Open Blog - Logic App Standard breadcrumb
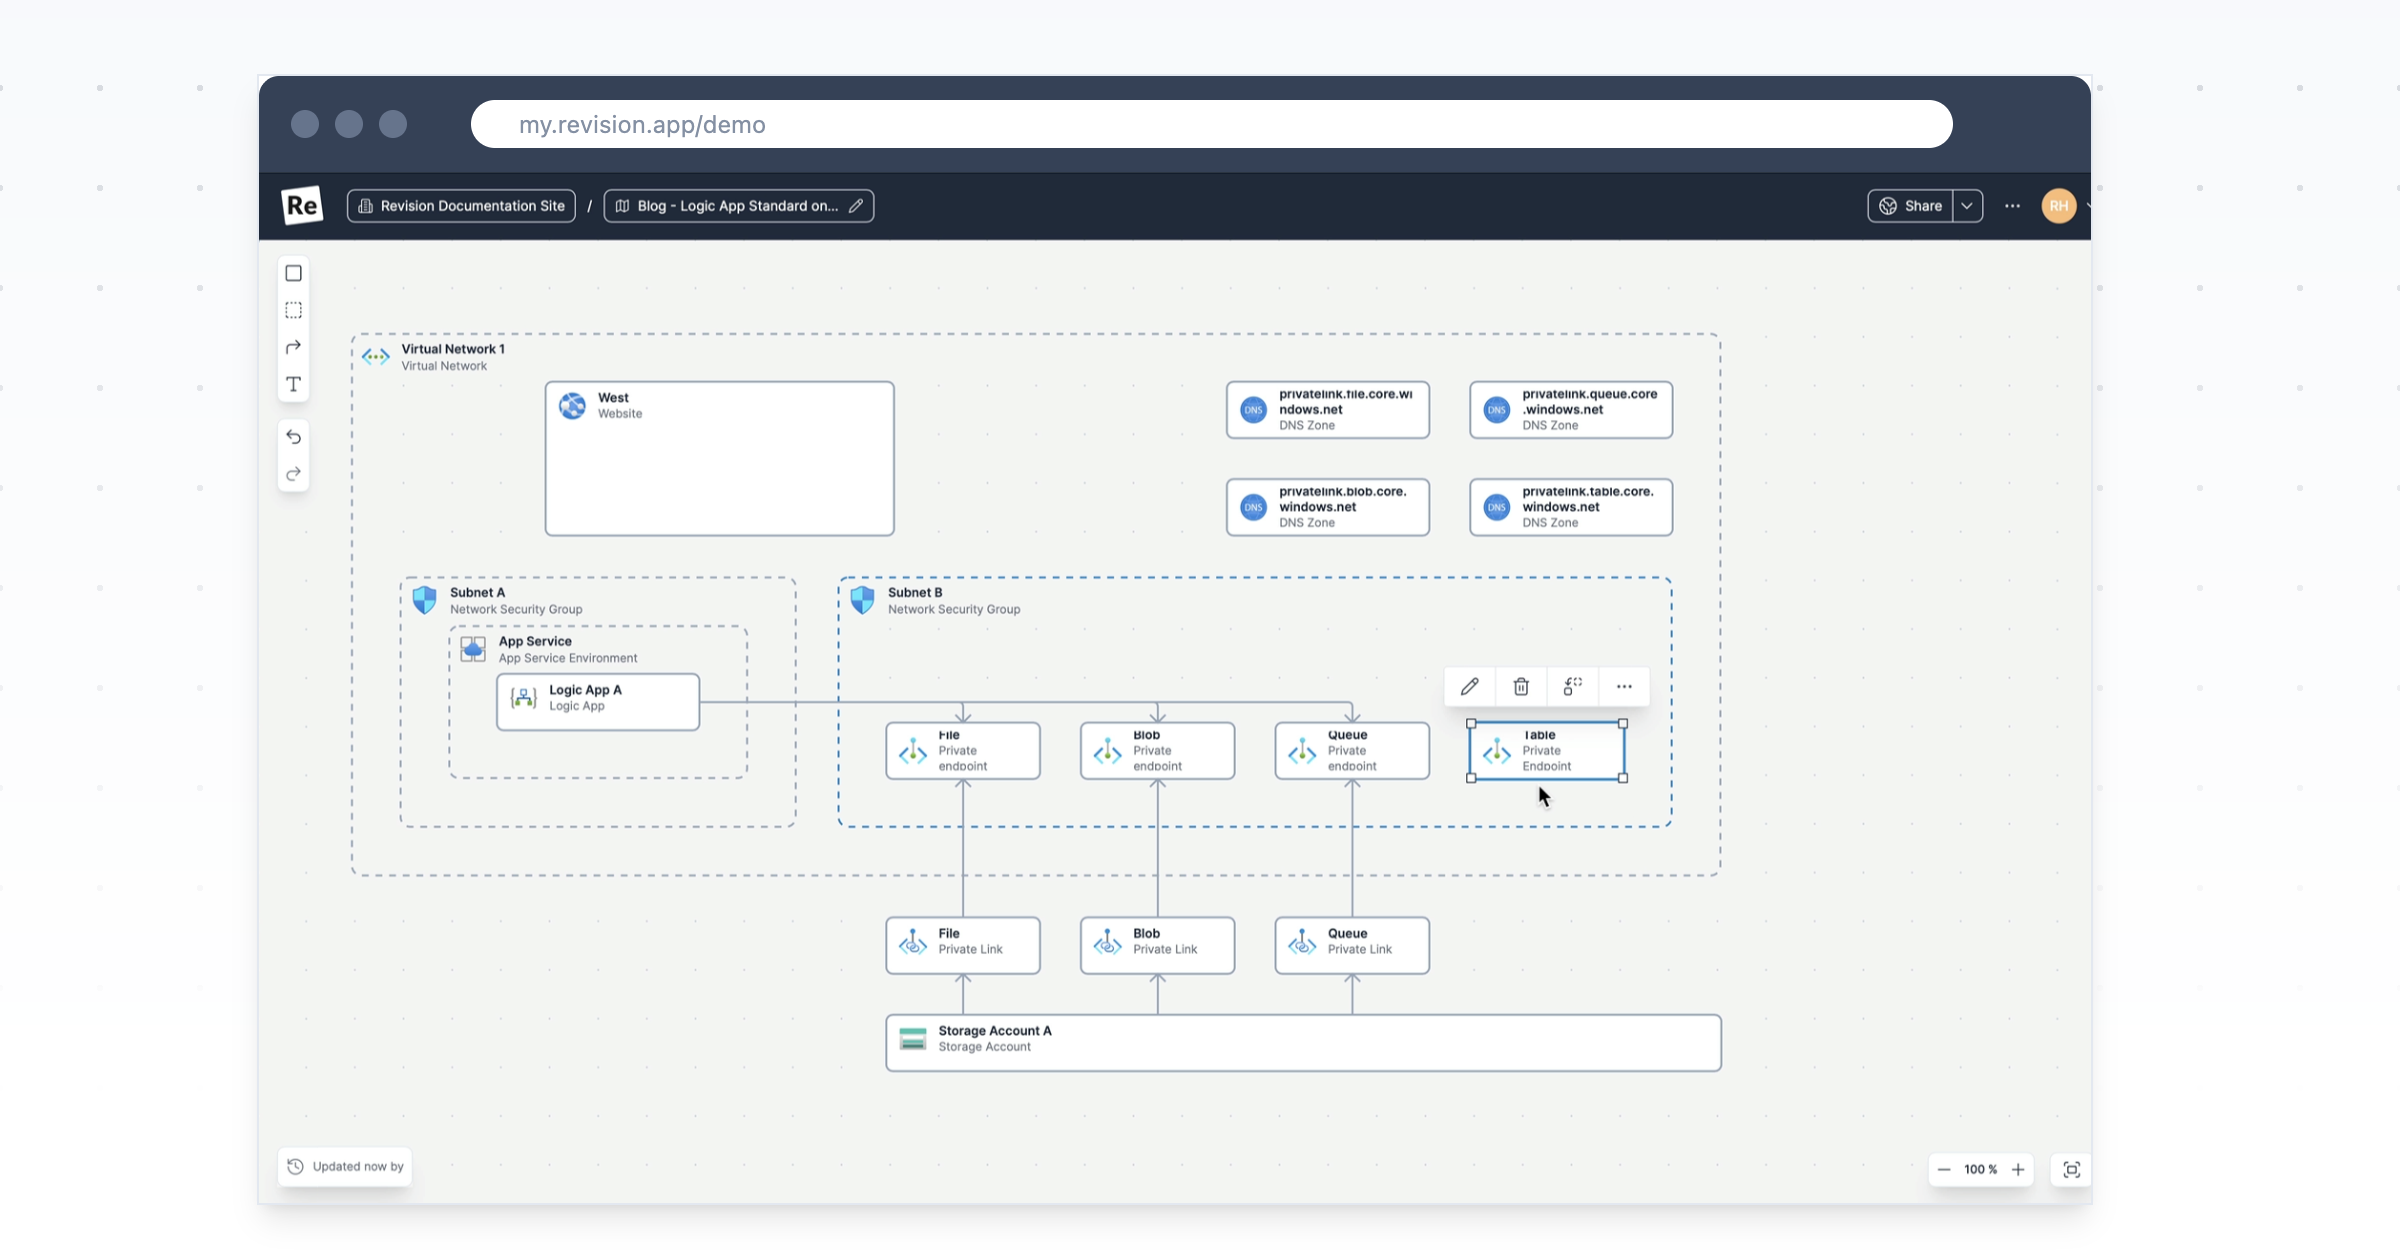2400x1260 pixels. [x=738, y=206]
